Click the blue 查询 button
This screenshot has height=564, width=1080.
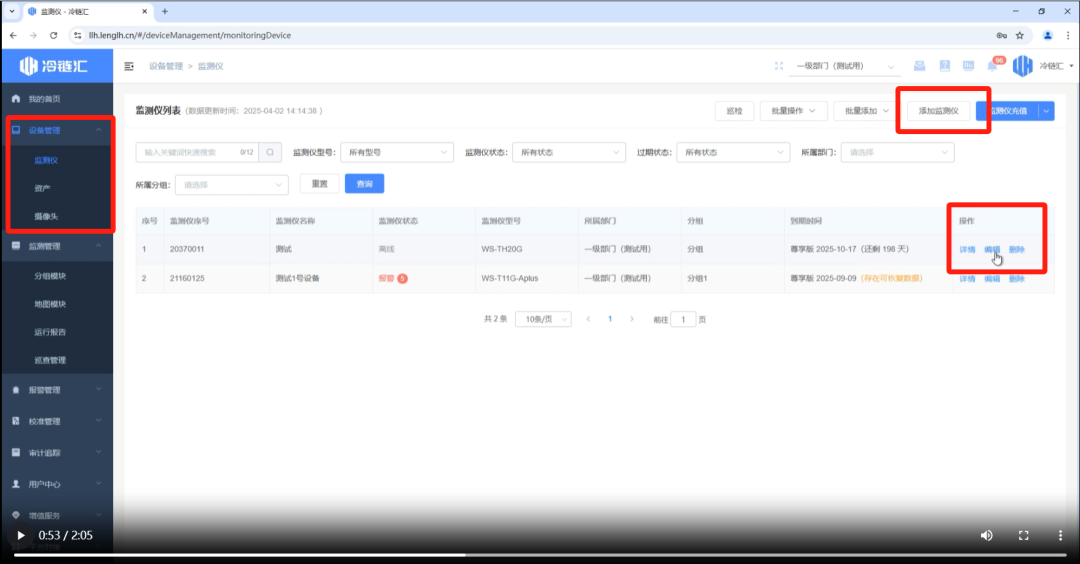tap(364, 184)
